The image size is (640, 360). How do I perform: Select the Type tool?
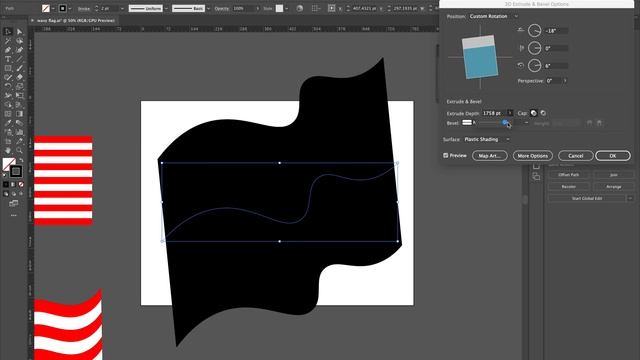8,59
